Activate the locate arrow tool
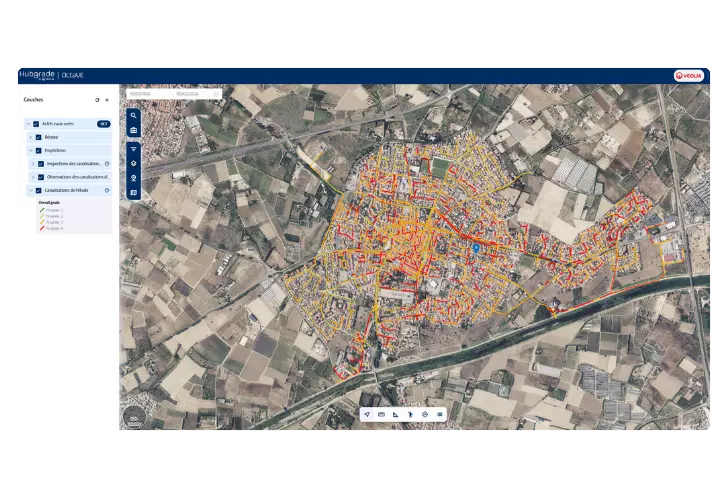 367,414
